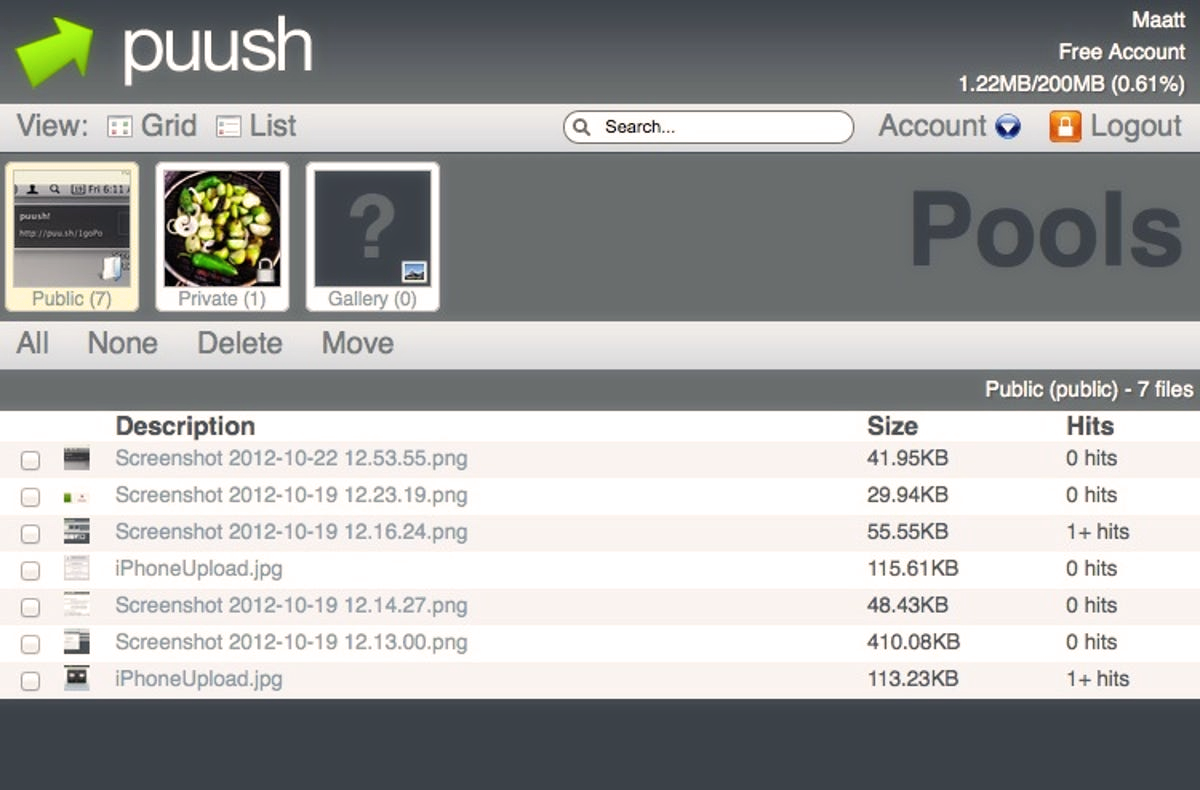
Task: Open the Public (7) pool thumbnail
Action: point(72,237)
